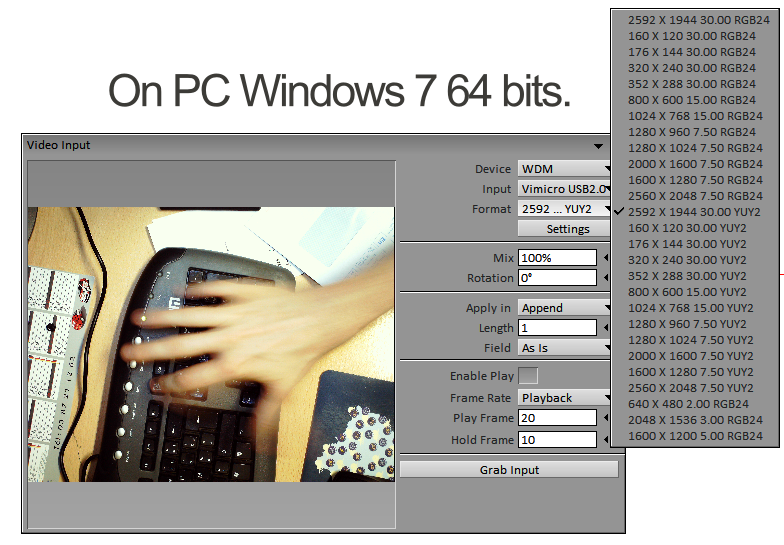Image resolution: width=784 pixels, height=545 pixels.
Task: Select 1600 X 1200 5.00 RGB24 format
Action: [695, 436]
